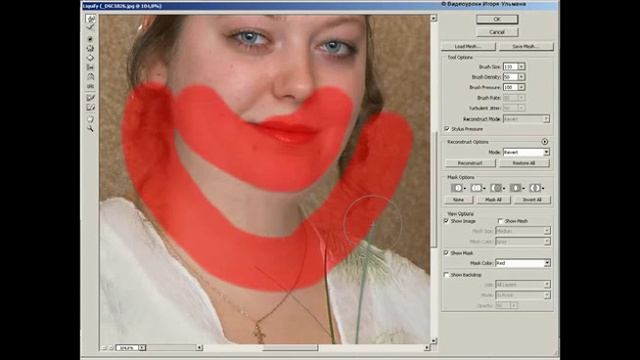640x360 pixels.
Task: Uncheck Show Mask option
Action: tap(447, 253)
